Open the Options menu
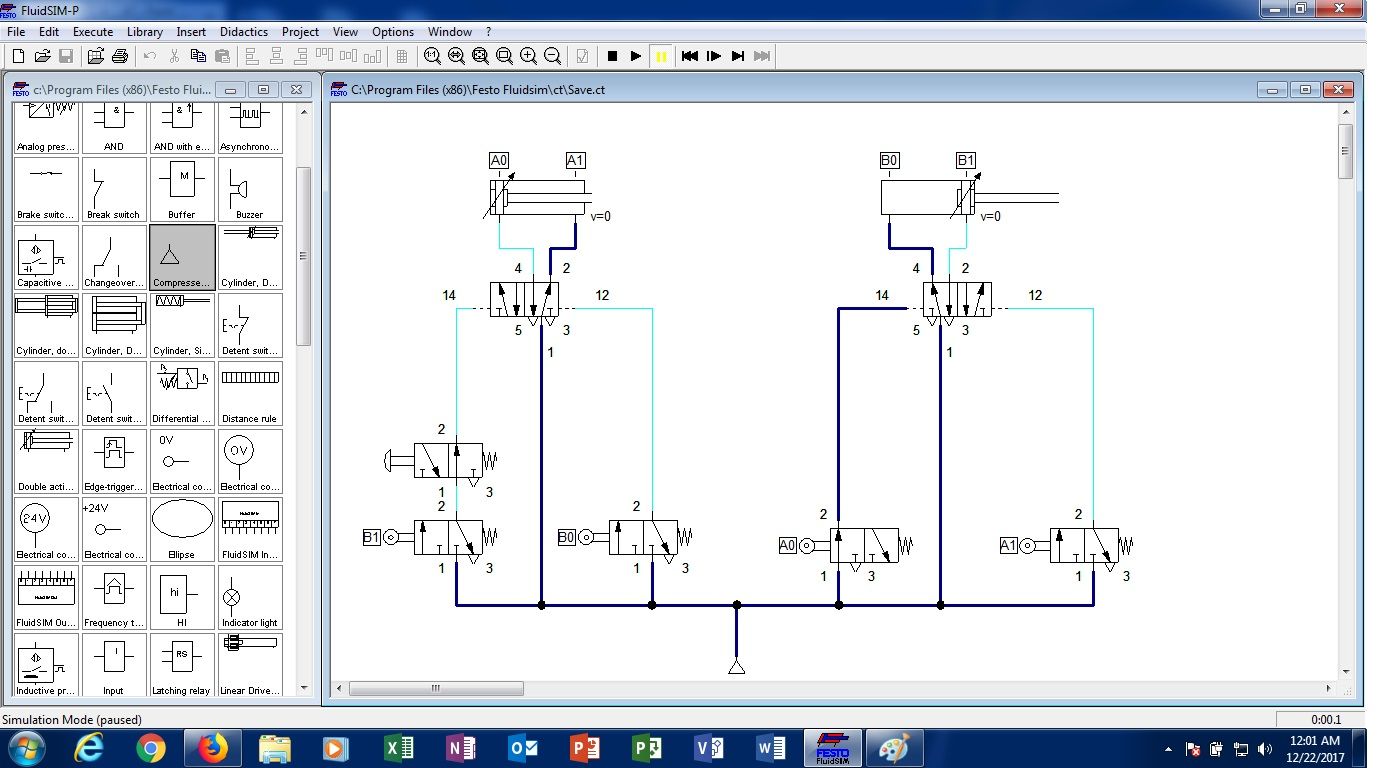 392,31
